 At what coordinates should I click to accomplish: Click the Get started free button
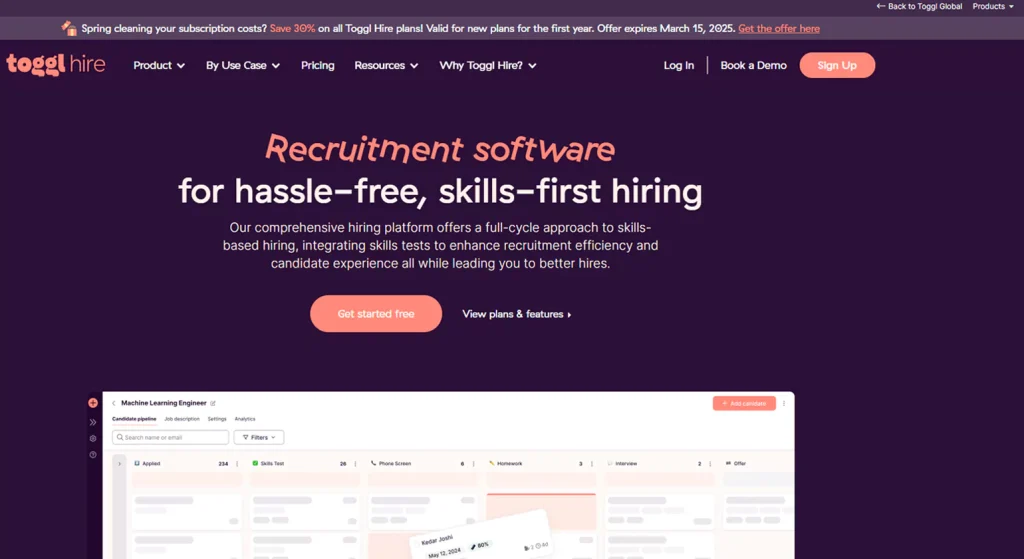coord(376,314)
